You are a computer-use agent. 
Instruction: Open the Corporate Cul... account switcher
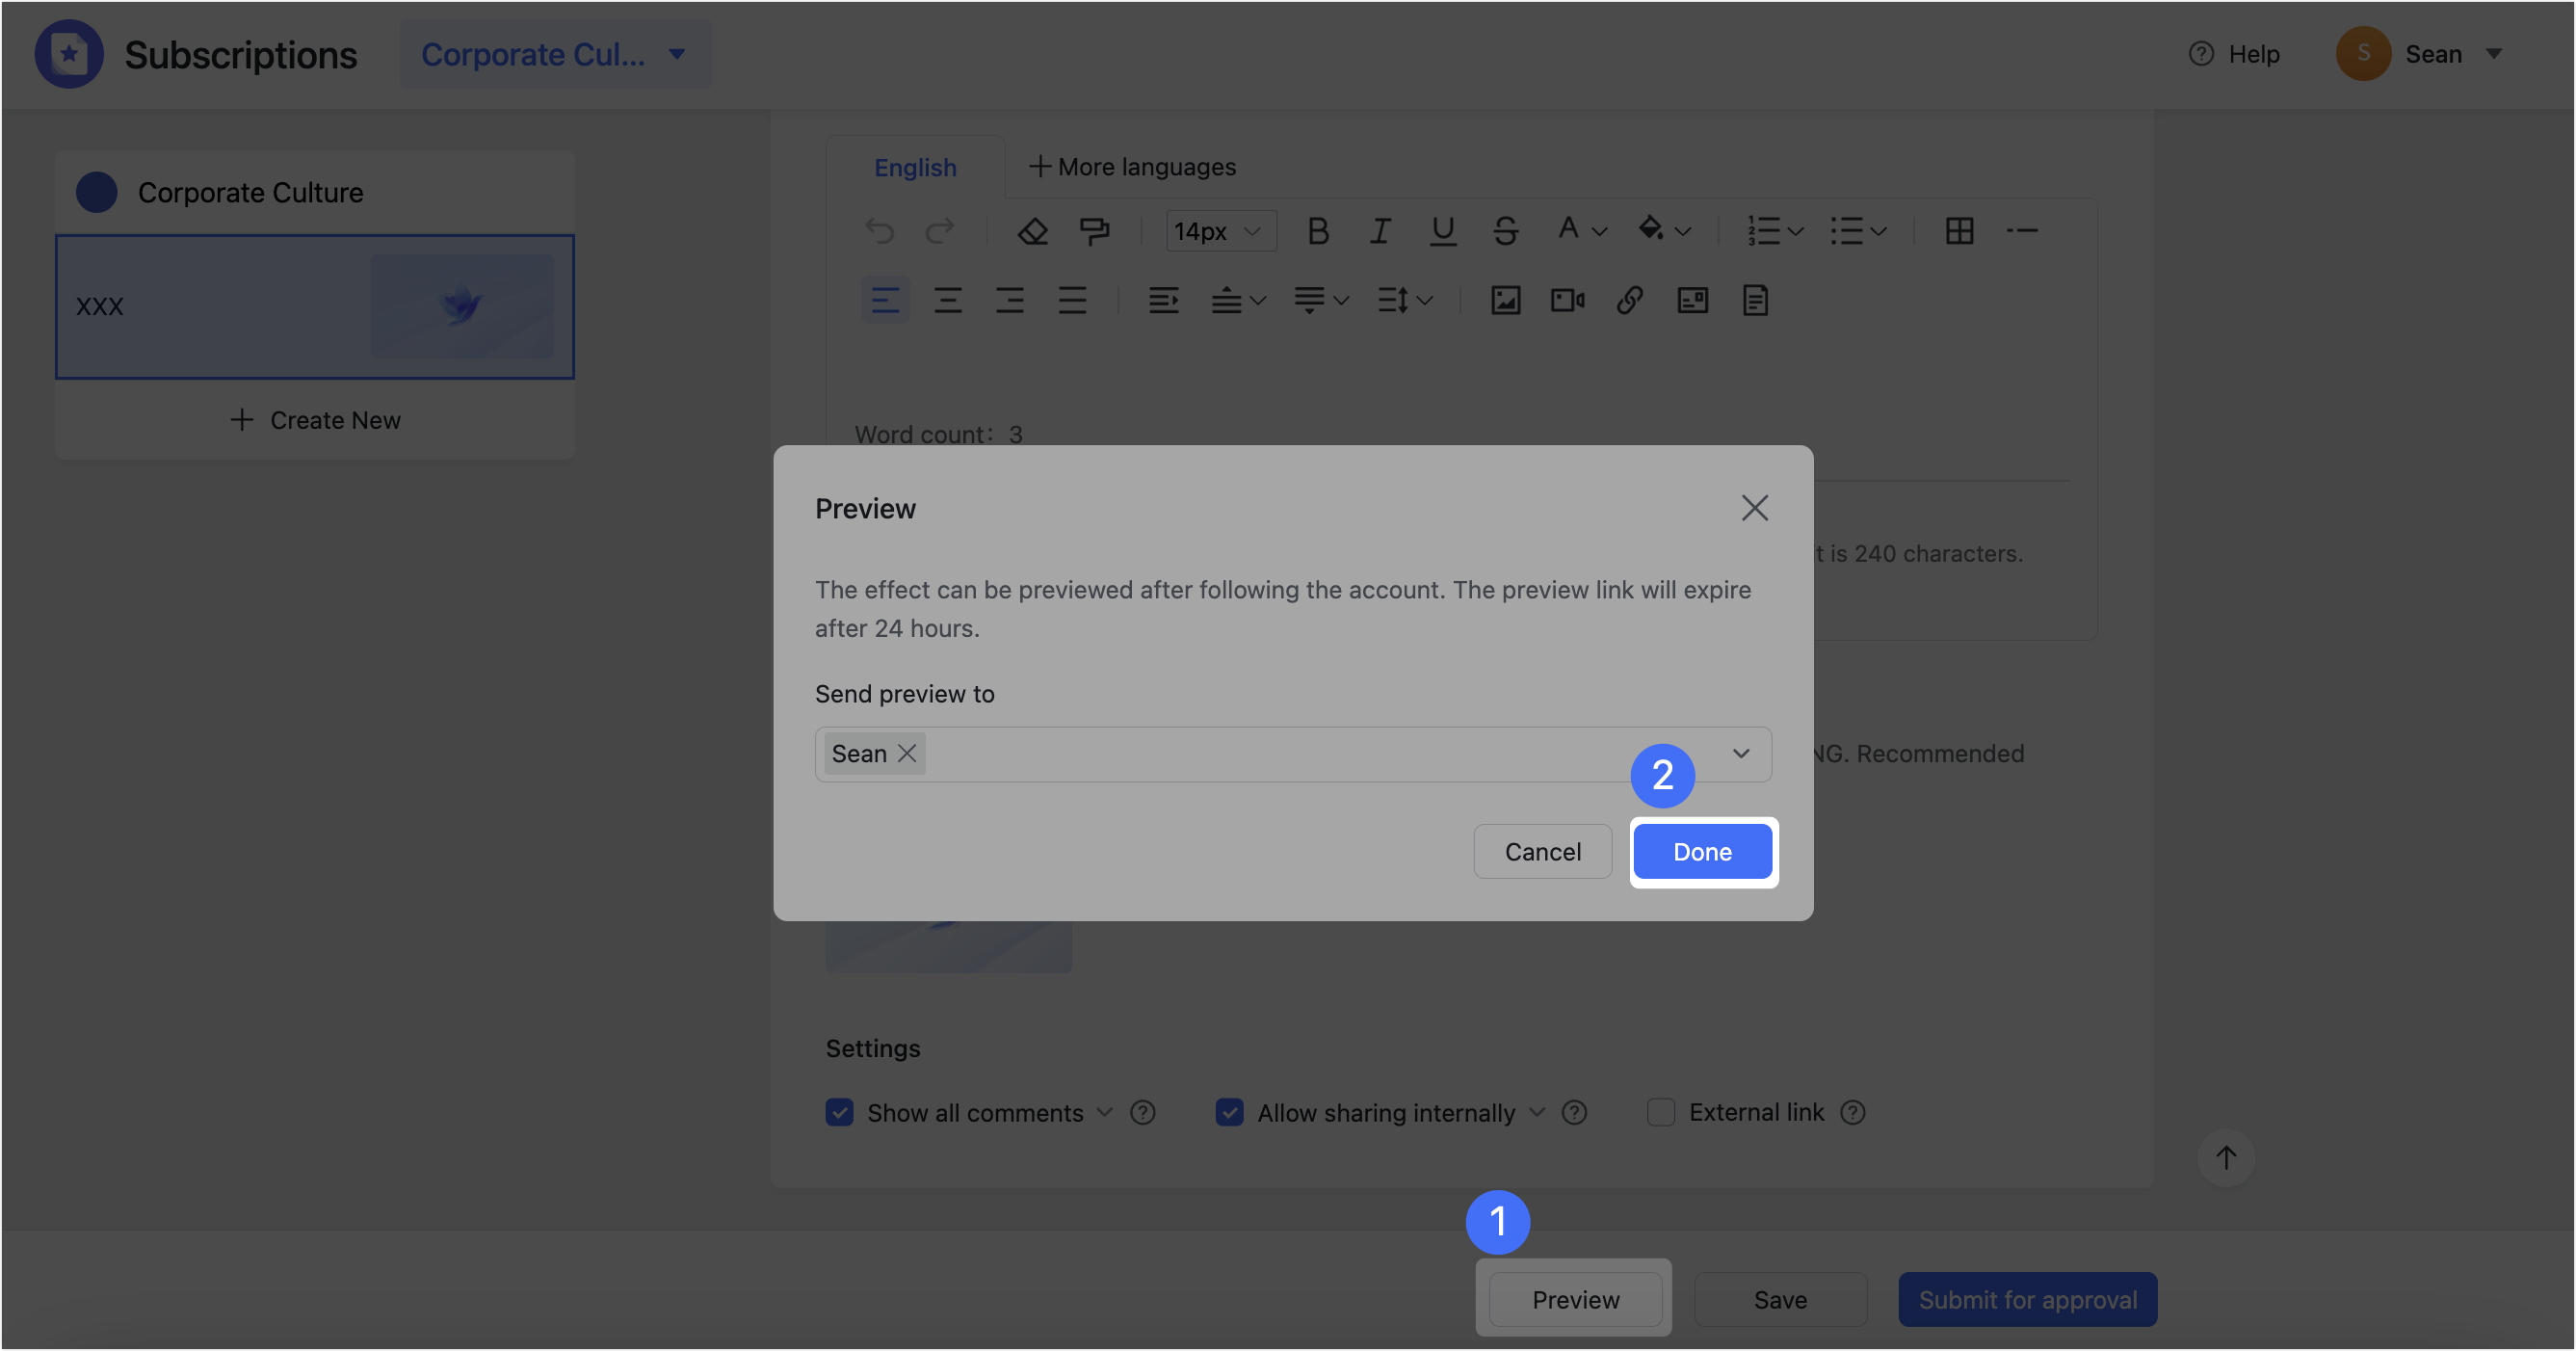coord(555,54)
